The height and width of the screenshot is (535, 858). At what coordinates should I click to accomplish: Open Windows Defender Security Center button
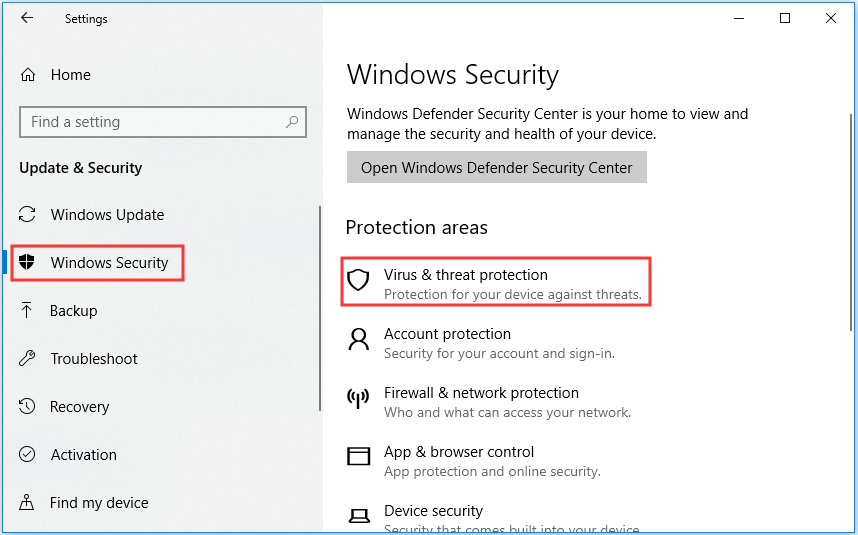coord(496,168)
